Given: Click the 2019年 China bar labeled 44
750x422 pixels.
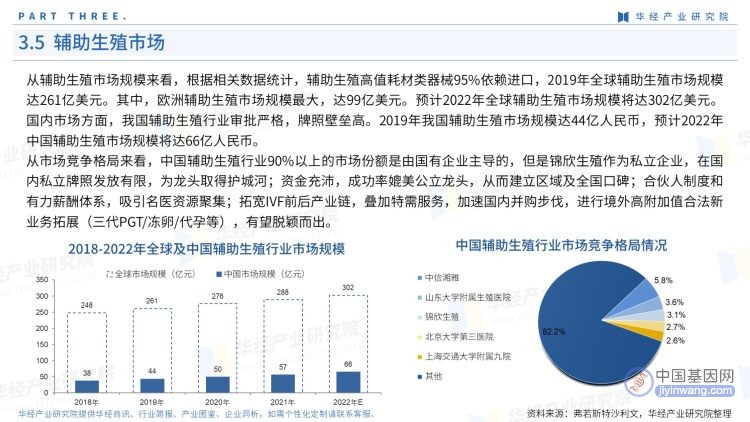Looking at the screenshot, I should point(152,386).
